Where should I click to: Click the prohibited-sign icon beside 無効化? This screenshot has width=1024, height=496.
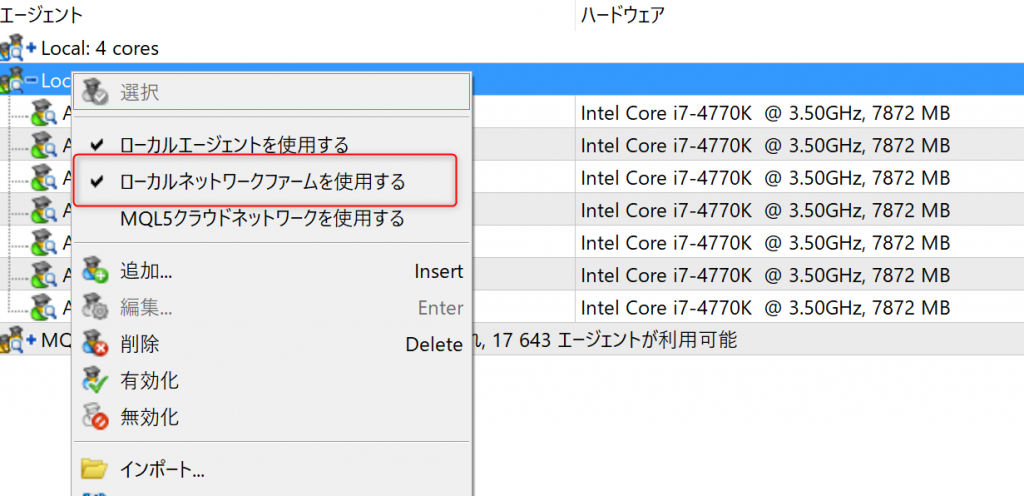tap(95, 417)
